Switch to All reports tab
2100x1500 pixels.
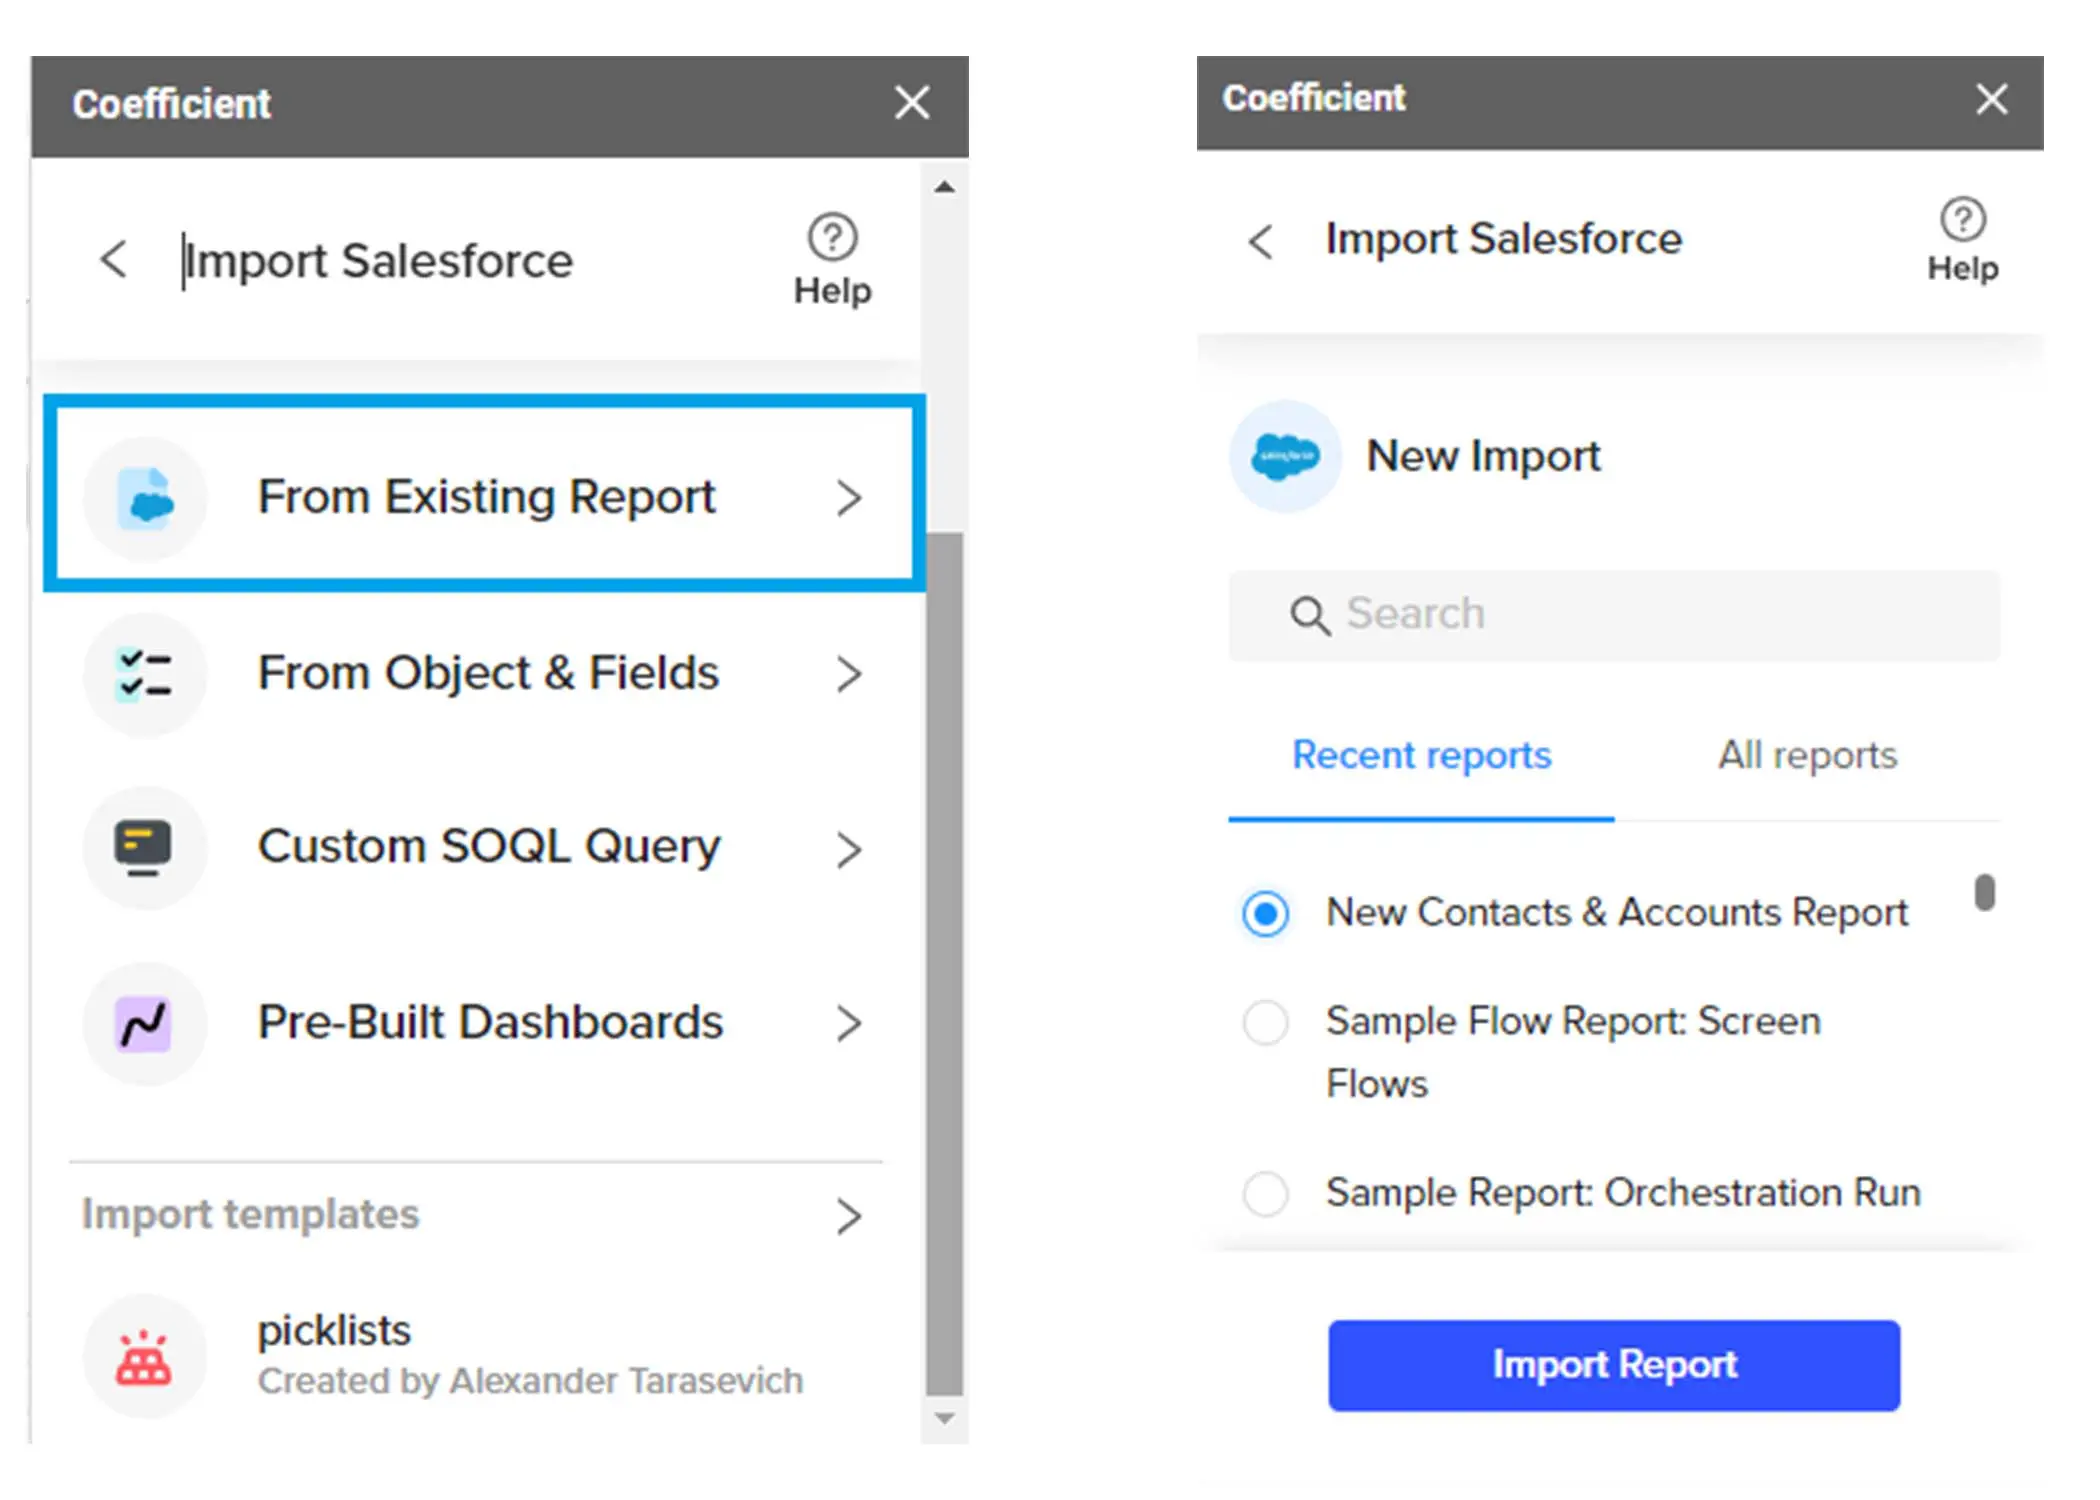click(1807, 755)
